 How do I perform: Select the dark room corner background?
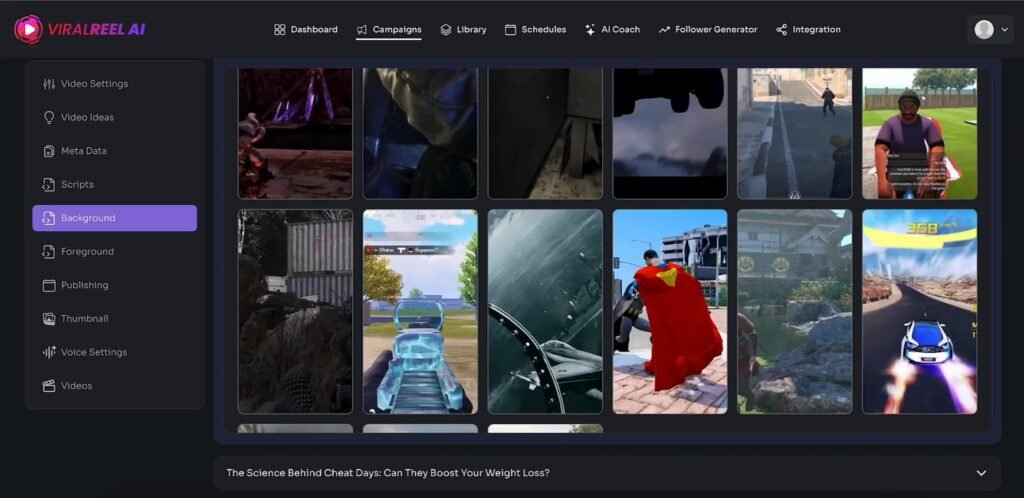pyautogui.click(x=545, y=133)
